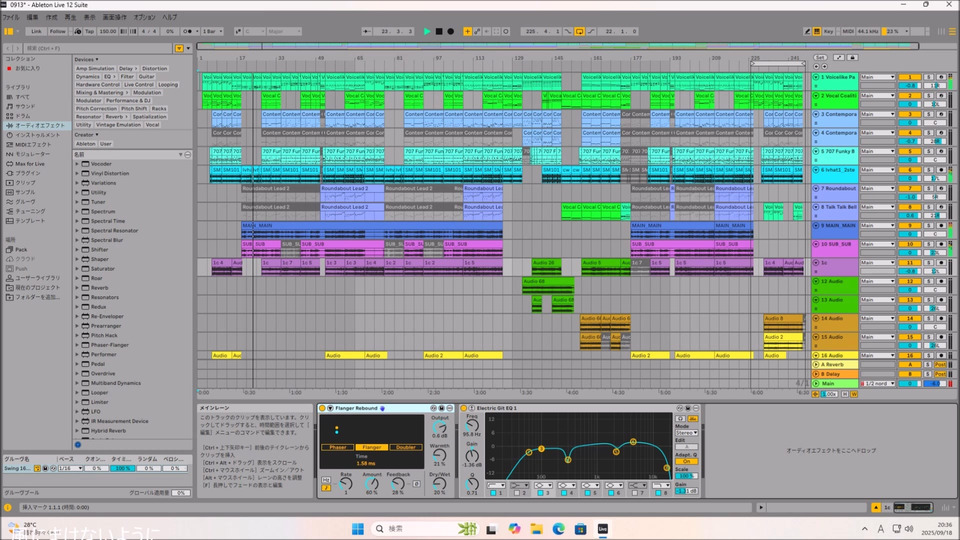Screen dimensions: 960x540
Task: Toggle Flanger Rebound device activator
Action: coord(322,408)
